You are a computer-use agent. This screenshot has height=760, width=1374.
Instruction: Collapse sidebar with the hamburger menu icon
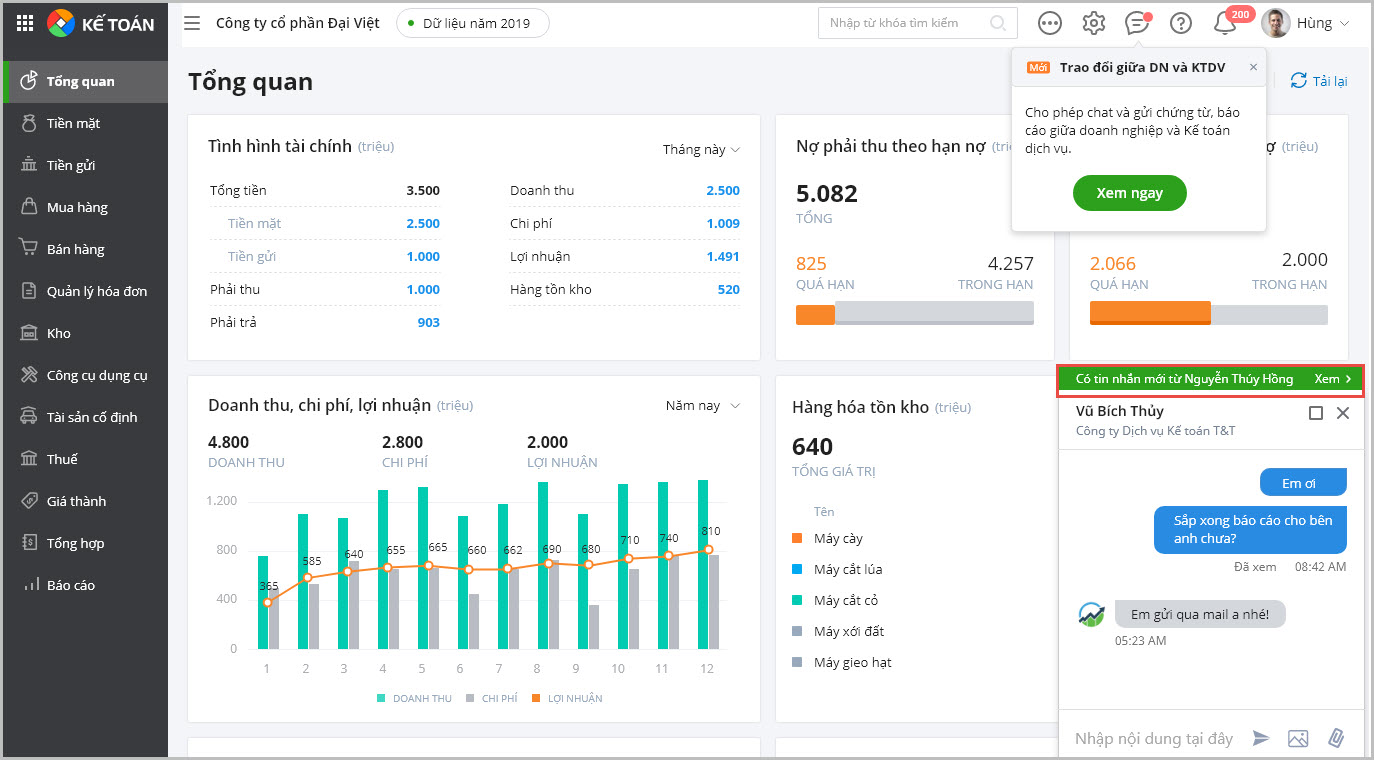coord(192,23)
